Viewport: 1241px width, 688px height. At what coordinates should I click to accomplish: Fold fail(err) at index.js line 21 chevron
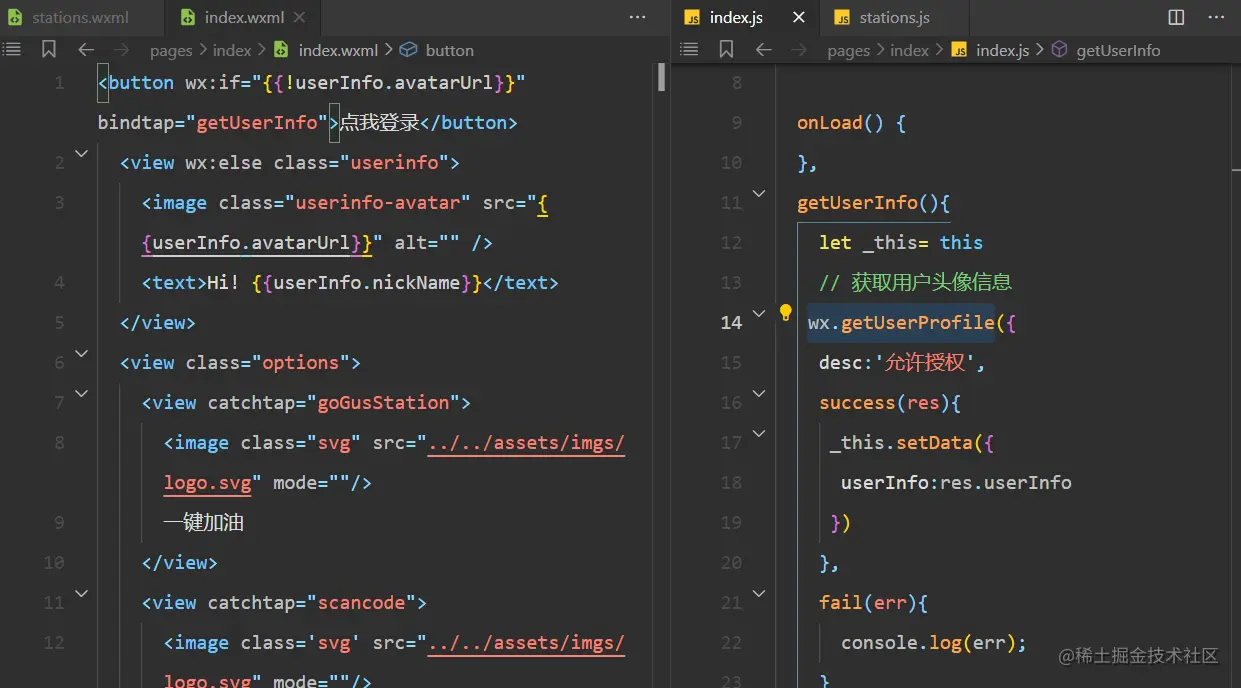point(759,593)
